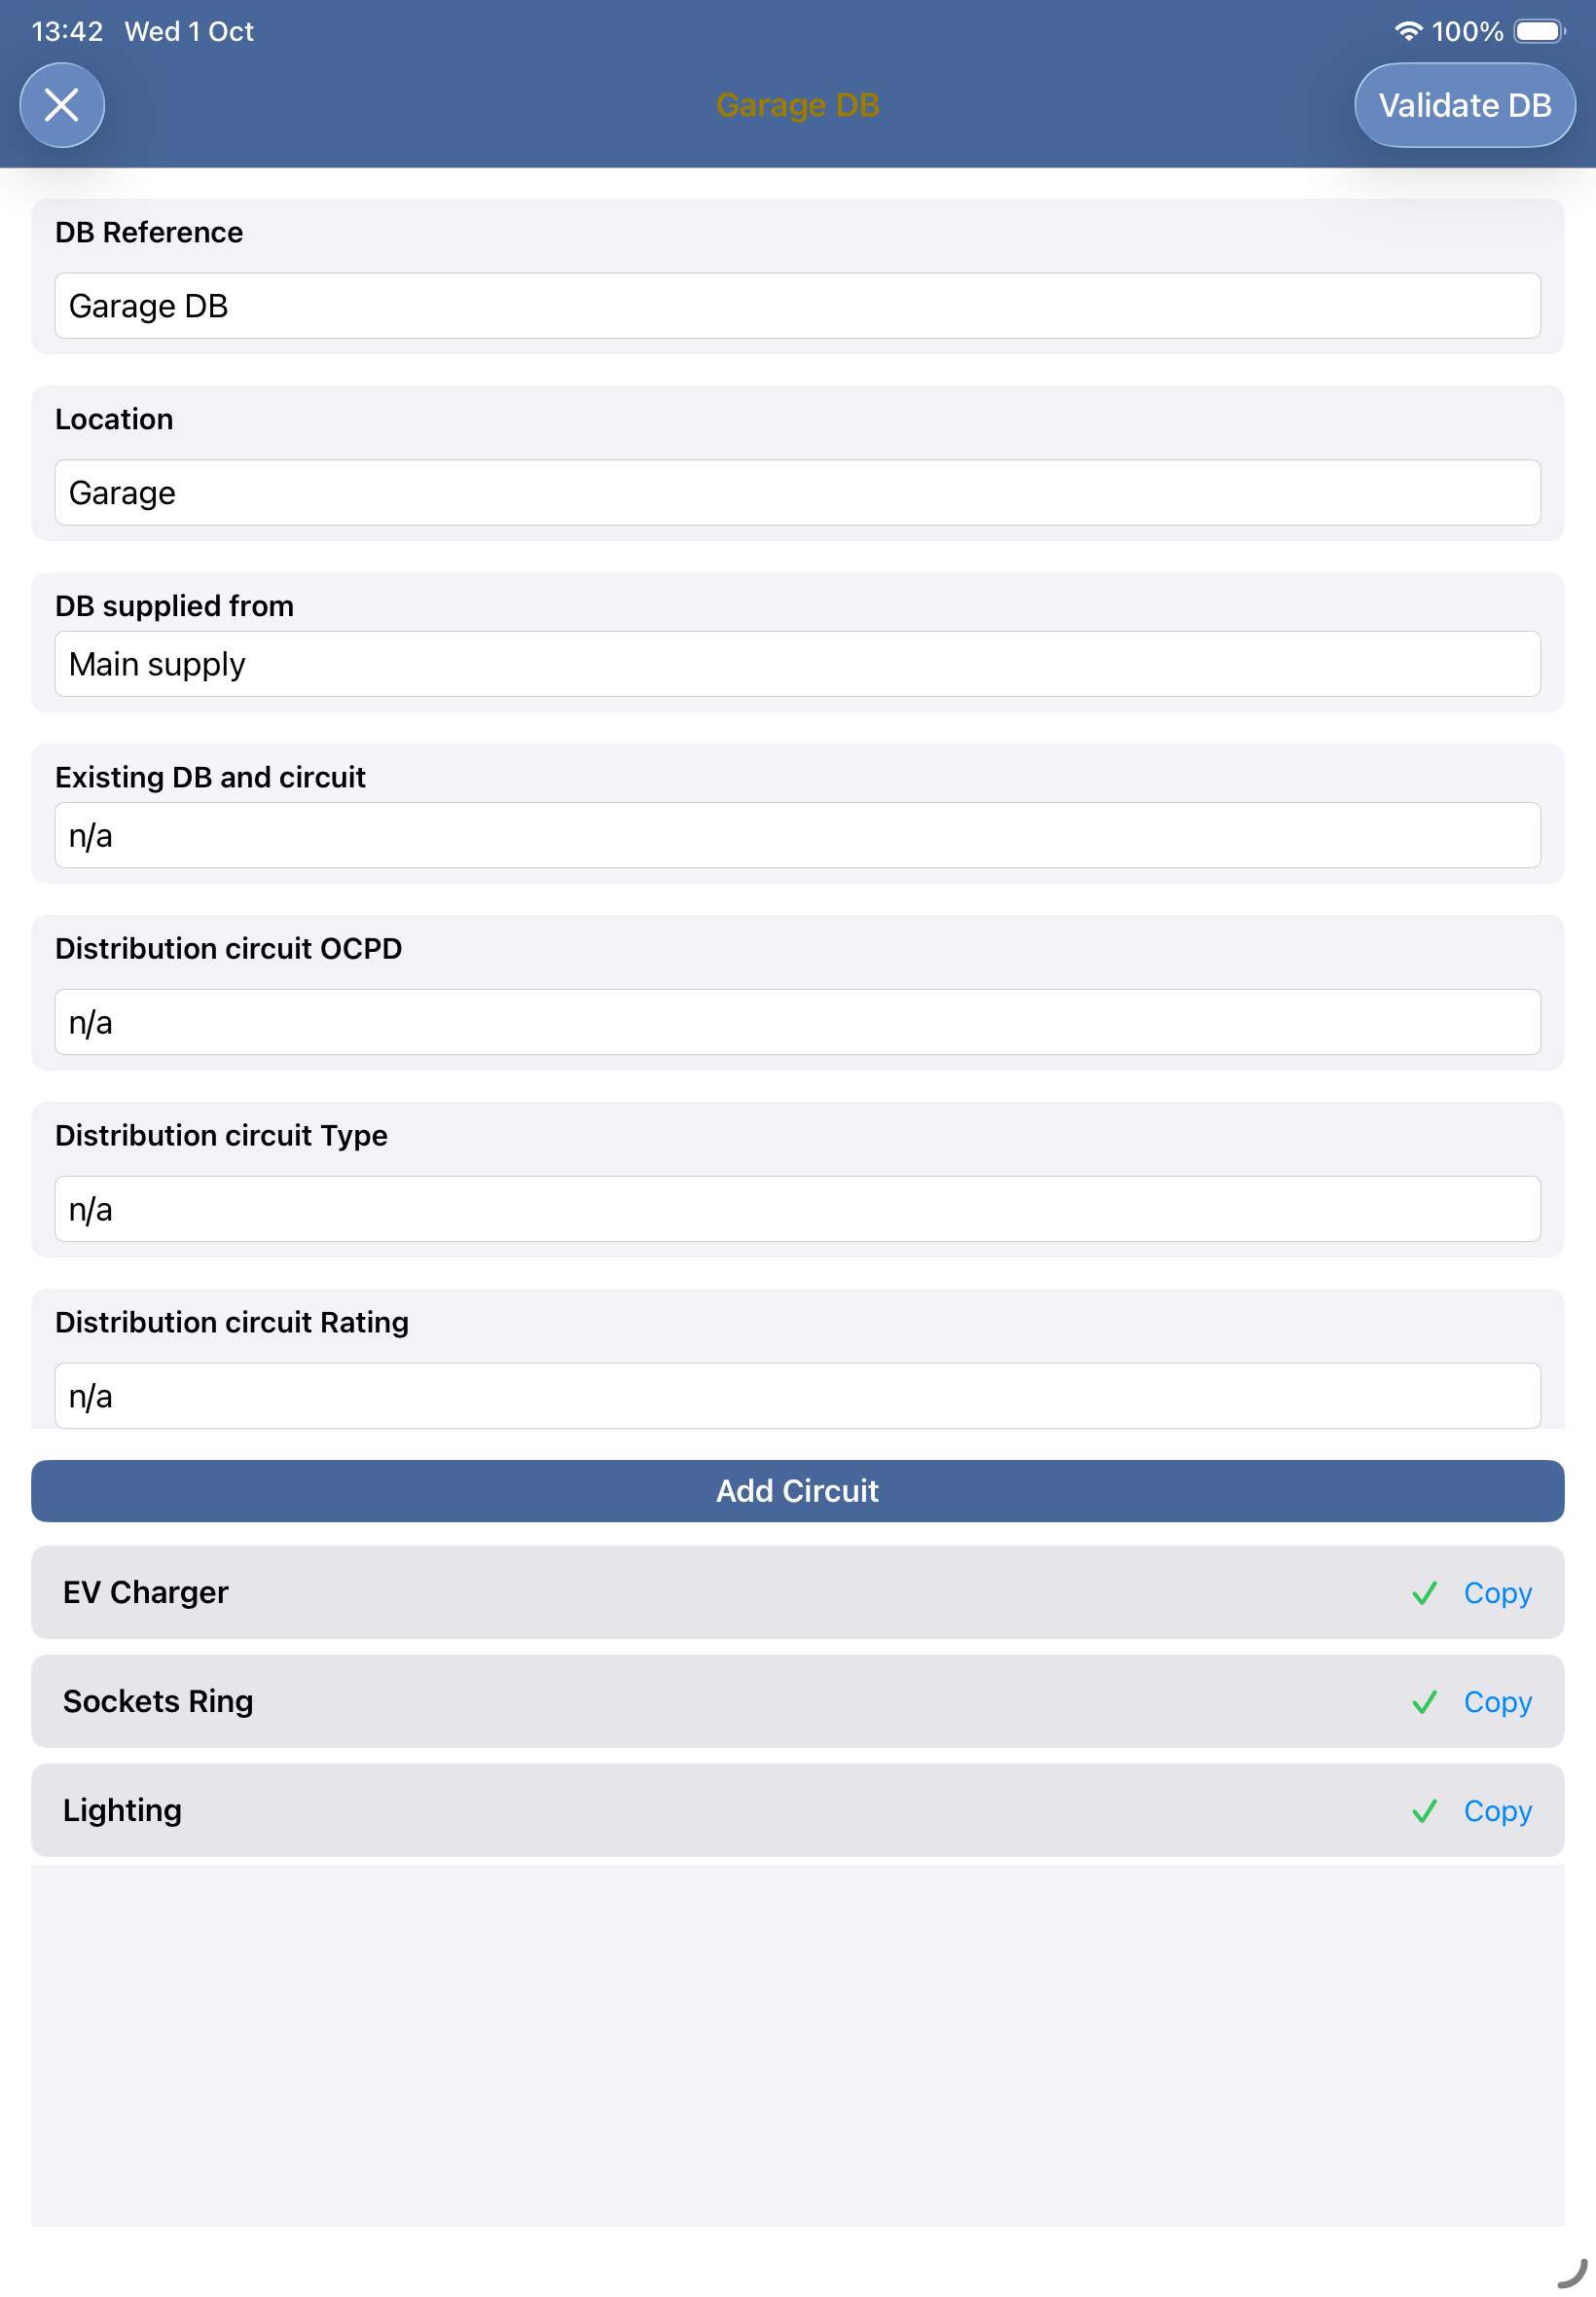Open the Distribution circuit Type field
This screenshot has width=1596, height=2297.
[797, 1209]
